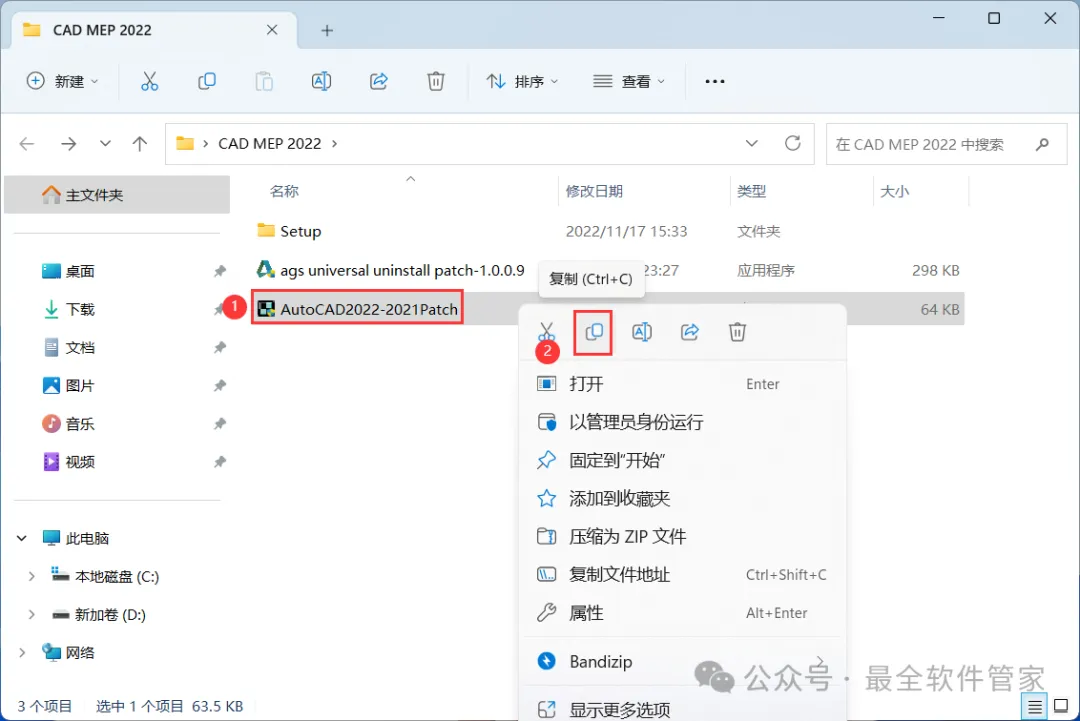Choose 复制文件地址 in the context menu
This screenshot has width=1080, height=721.
pos(682,574)
